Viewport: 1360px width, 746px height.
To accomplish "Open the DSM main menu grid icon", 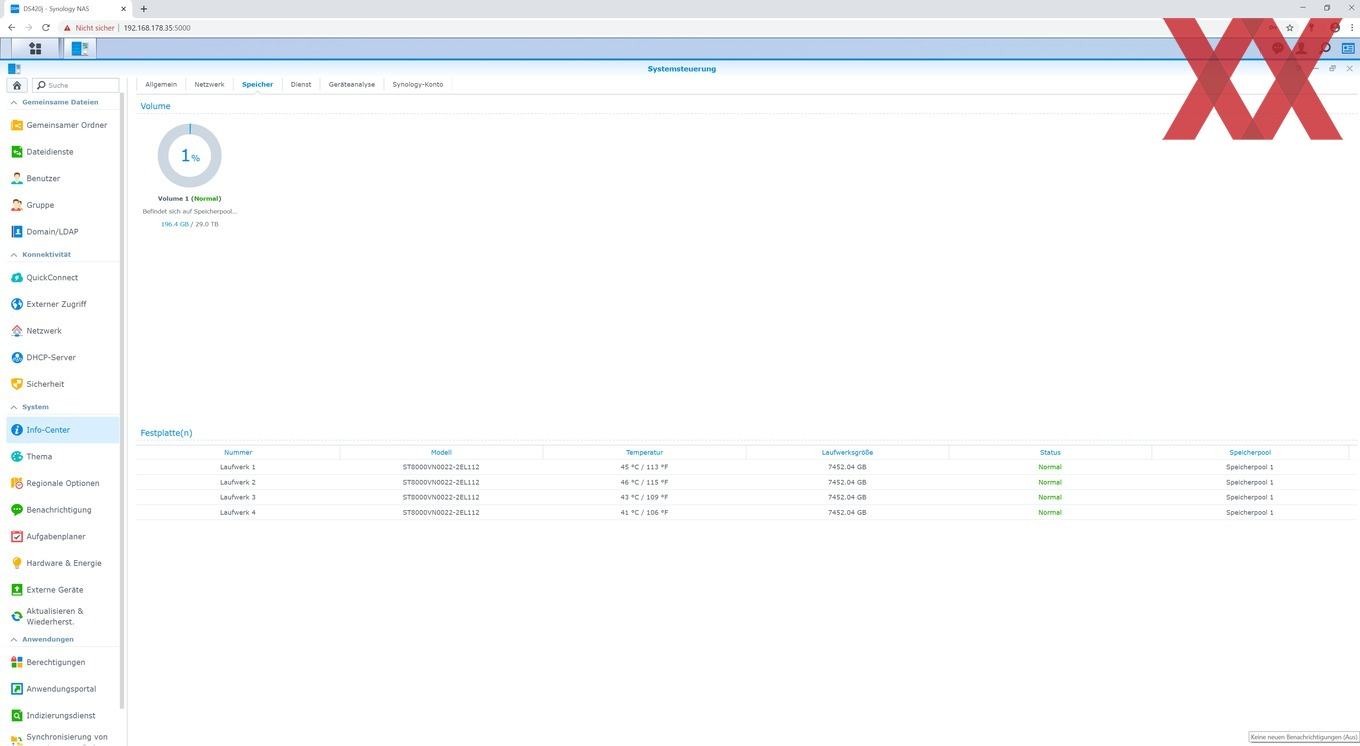I will [35, 48].
